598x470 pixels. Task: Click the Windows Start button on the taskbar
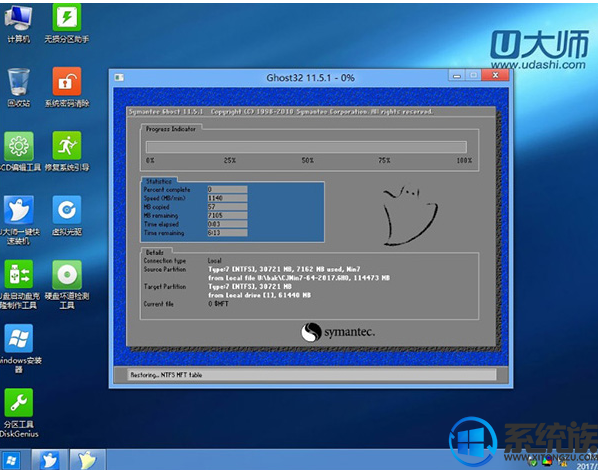(x=11, y=460)
